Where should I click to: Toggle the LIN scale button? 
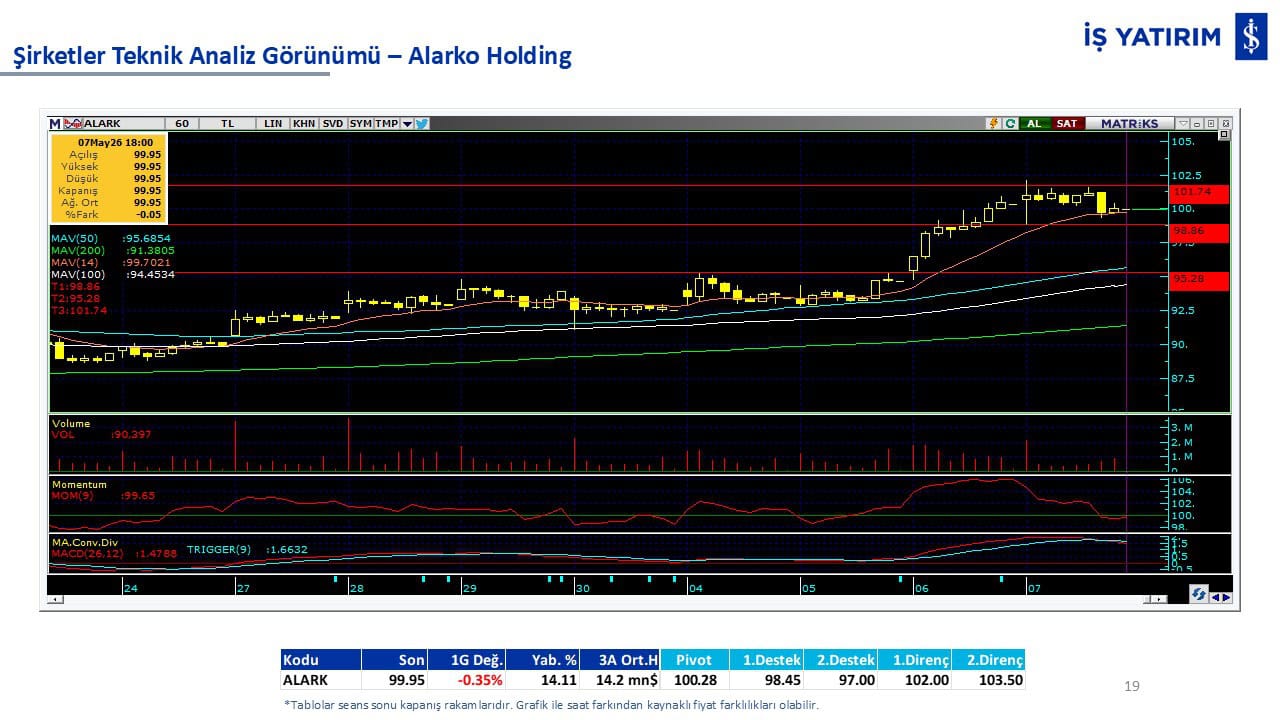(273, 124)
